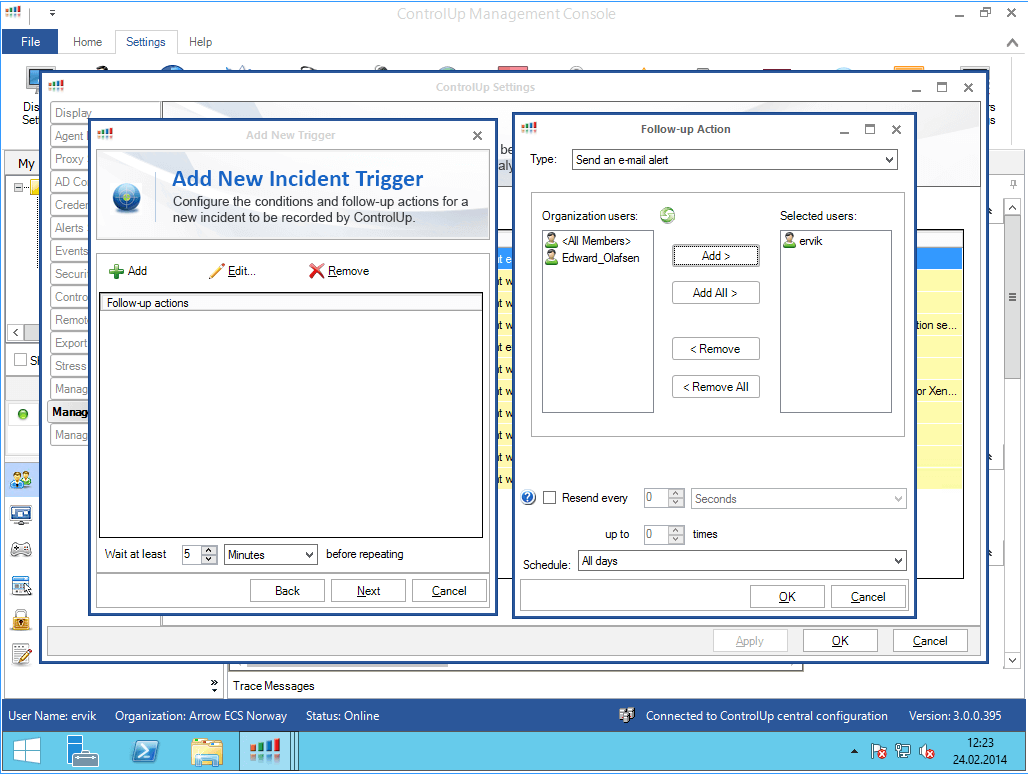Show hidden tray icons arrow
This screenshot has width=1028, height=774.
[x=854, y=751]
